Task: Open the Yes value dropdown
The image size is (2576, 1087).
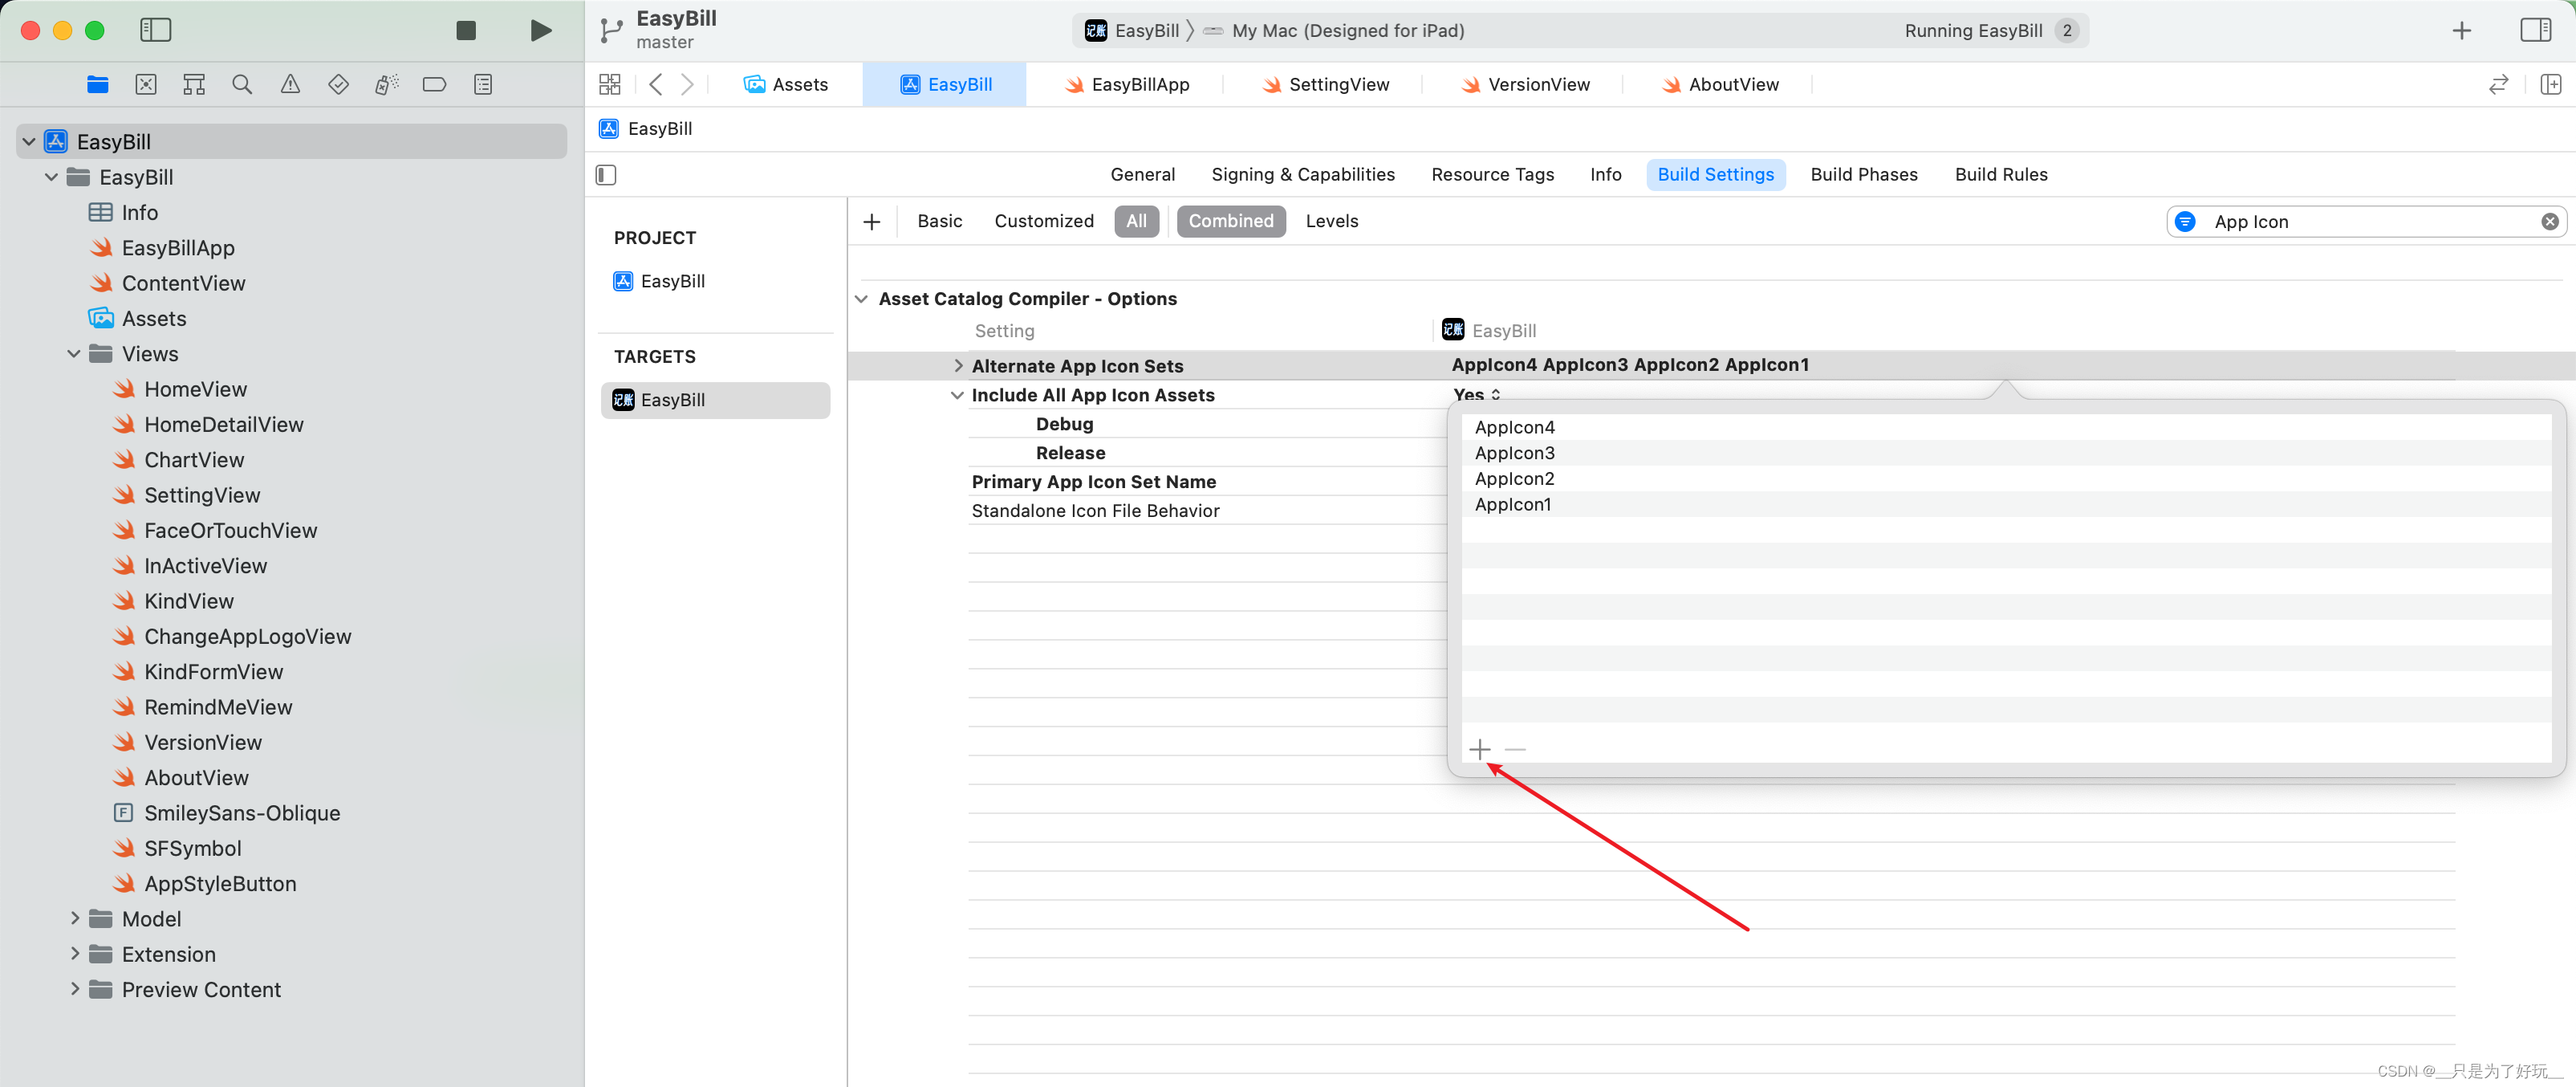Action: (1477, 395)
